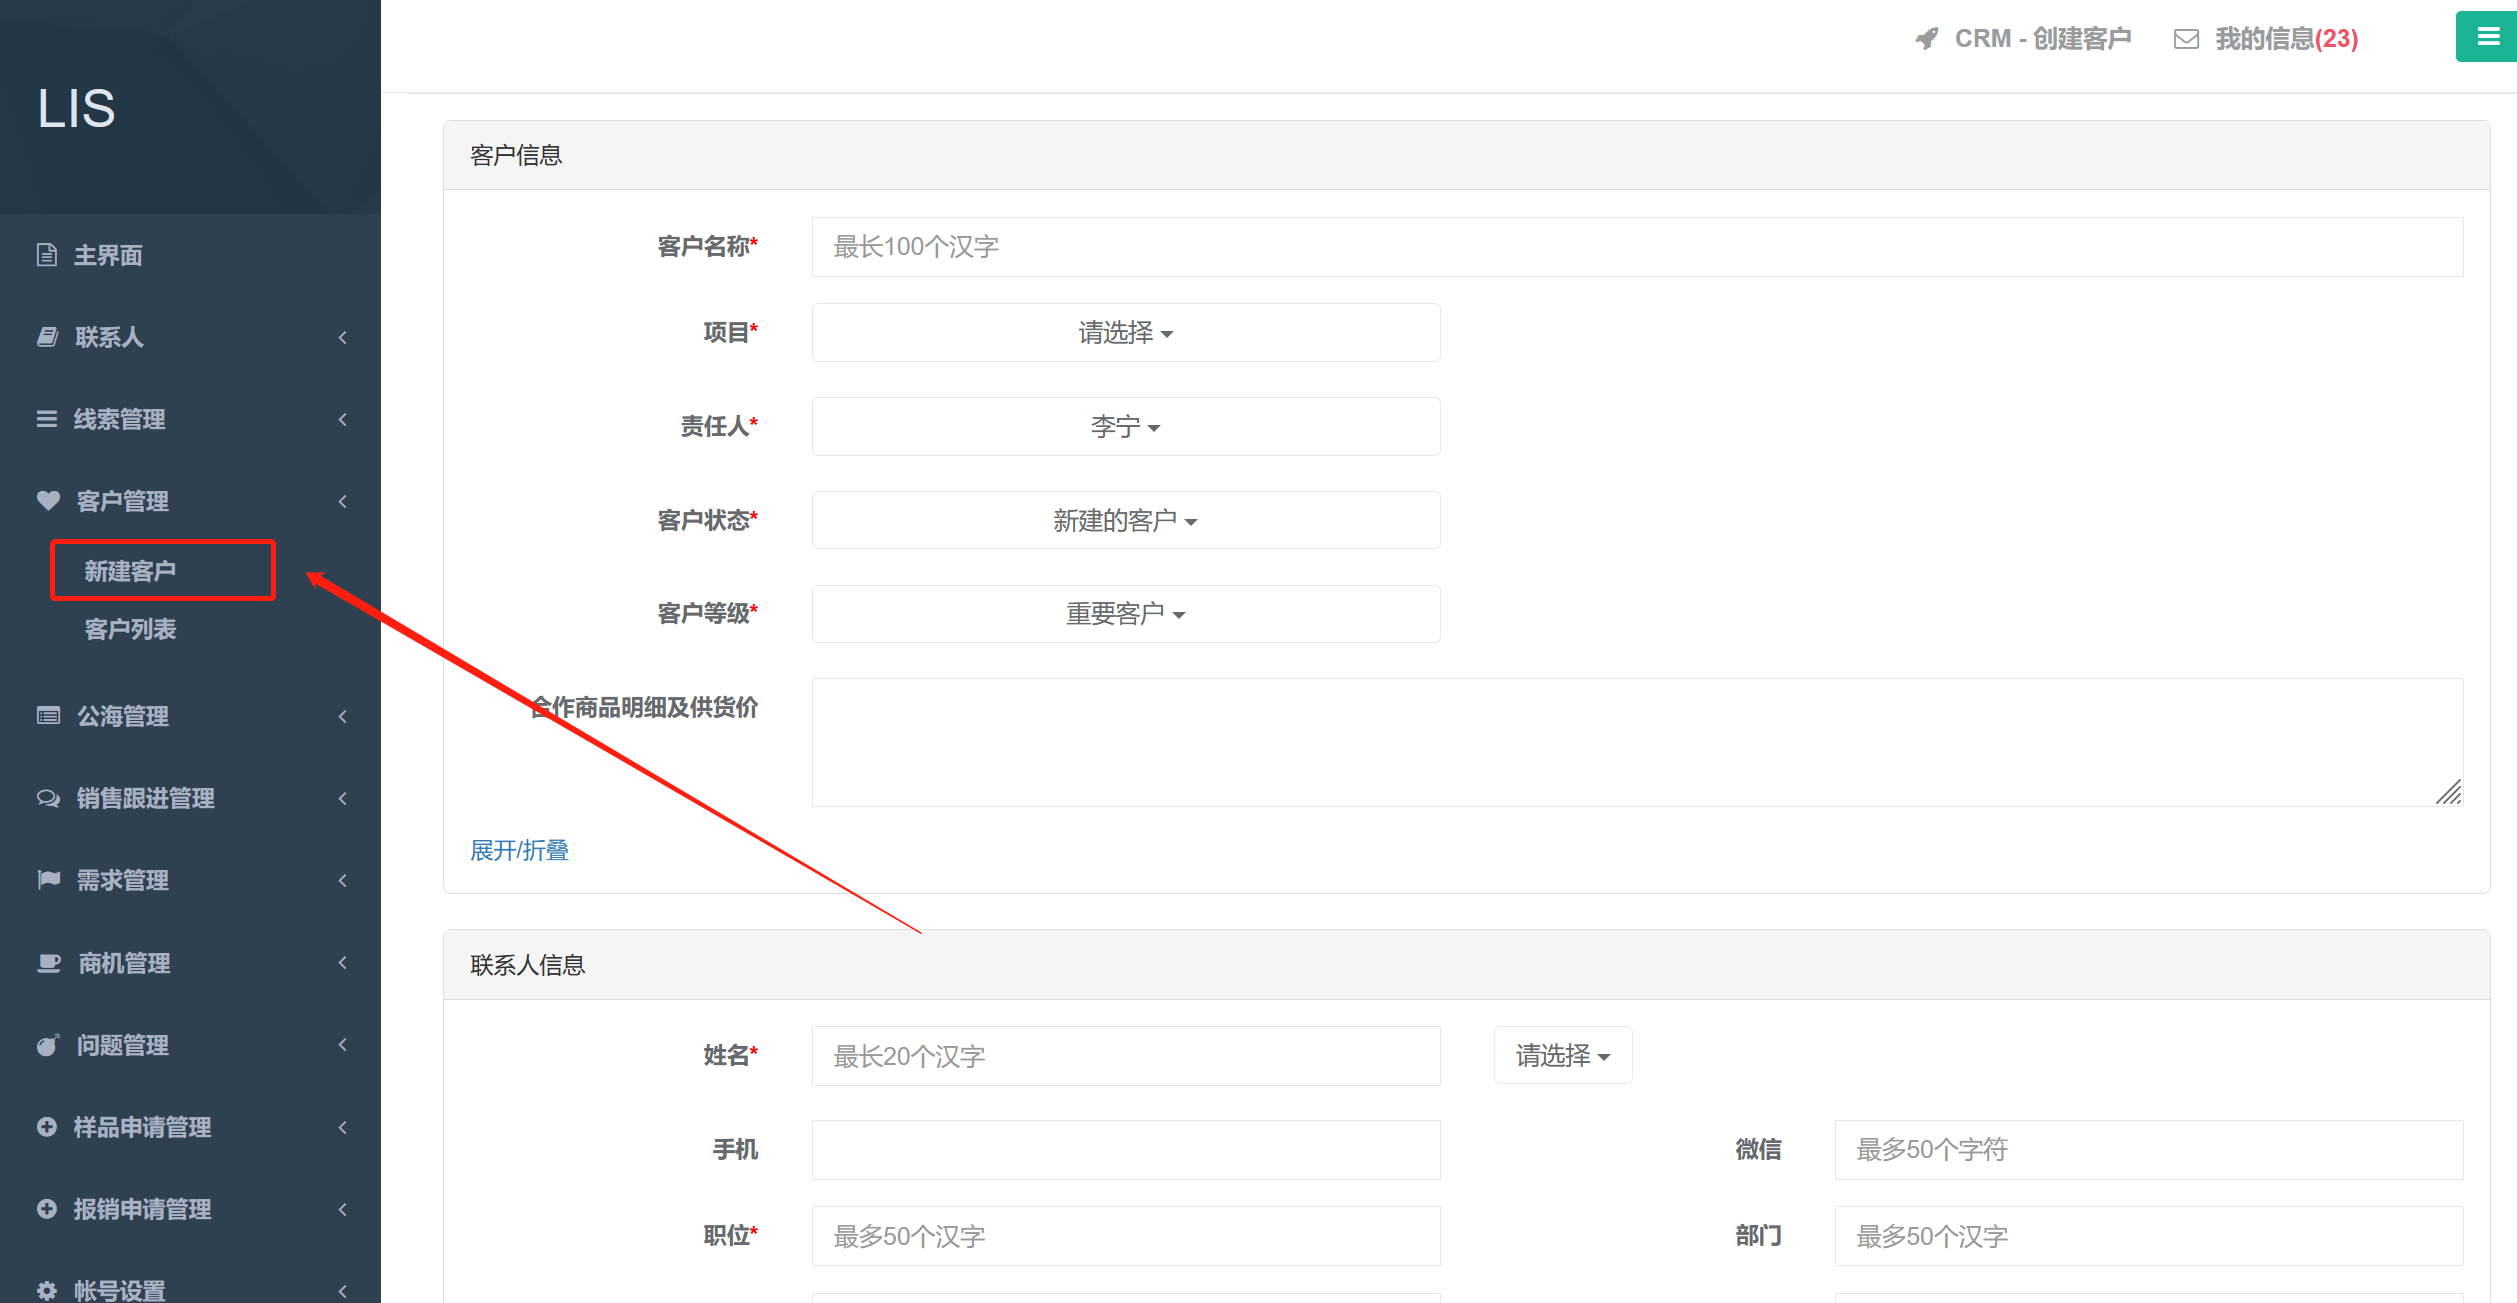Screen dimensions: 2517x1303
Task: Collapse the 客户管理 menu chevron
Action: tap(343, 501)
